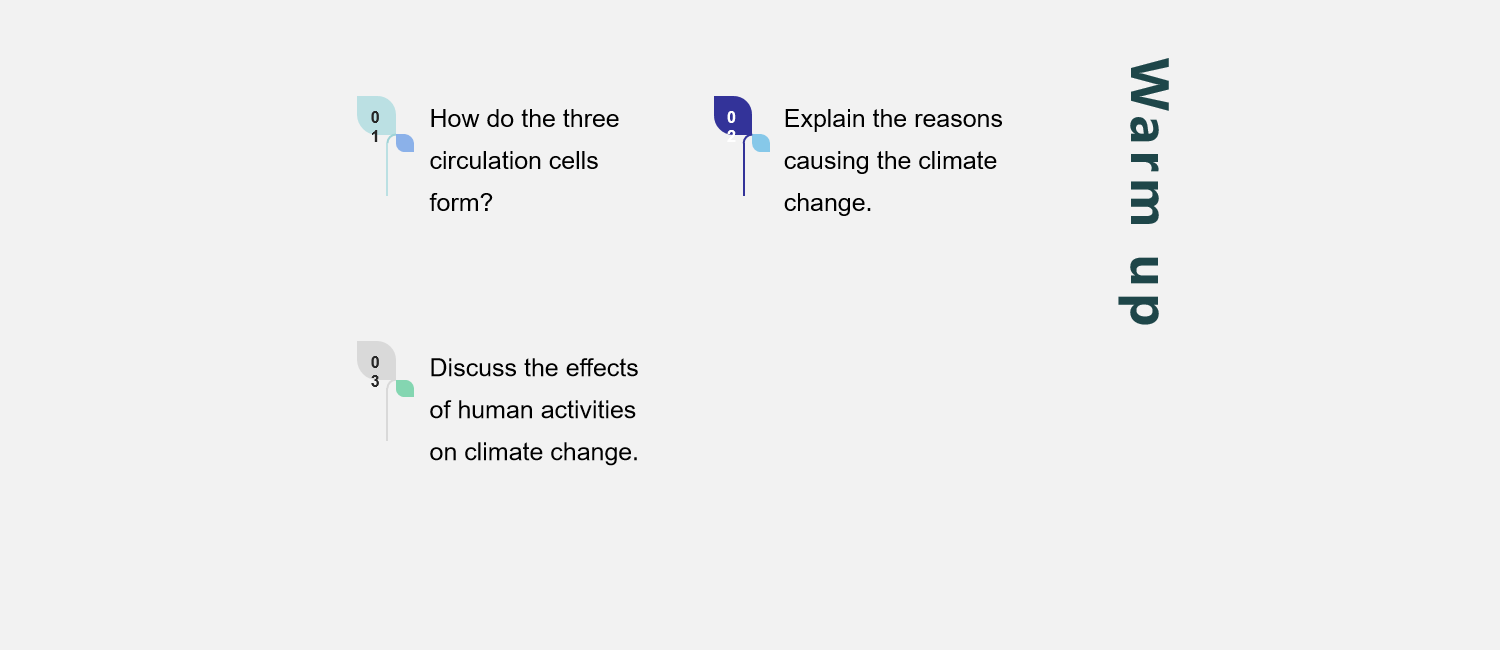Select the "Discuss the effects" text line
1501x651 pixels.
tap(533, 368)
